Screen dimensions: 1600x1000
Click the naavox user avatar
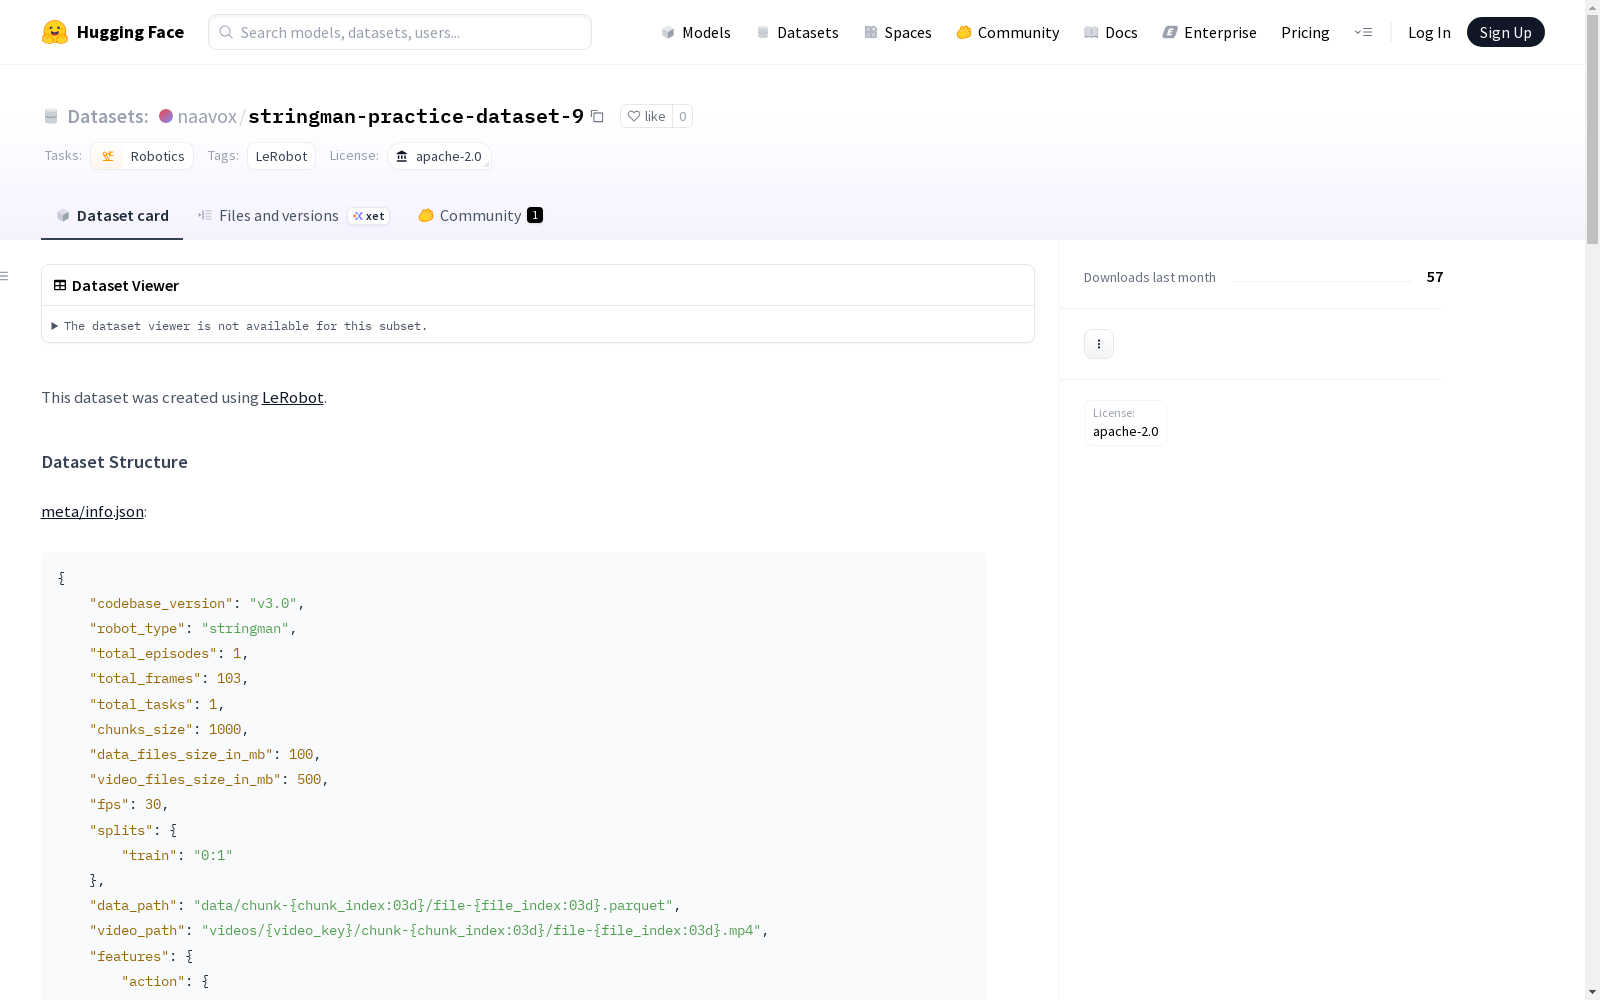point(166,116)
